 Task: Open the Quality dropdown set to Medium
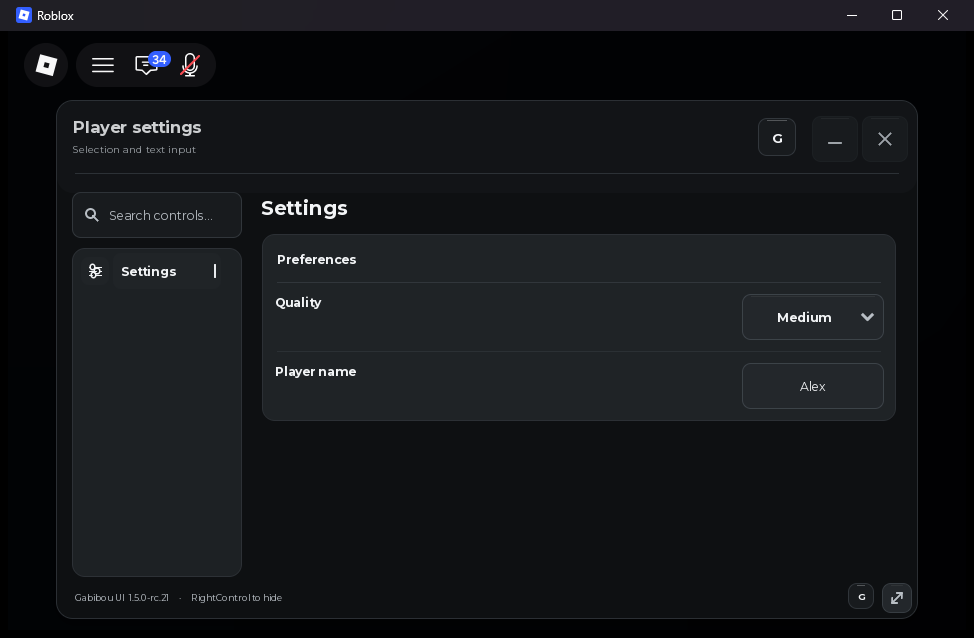point(812,317)
